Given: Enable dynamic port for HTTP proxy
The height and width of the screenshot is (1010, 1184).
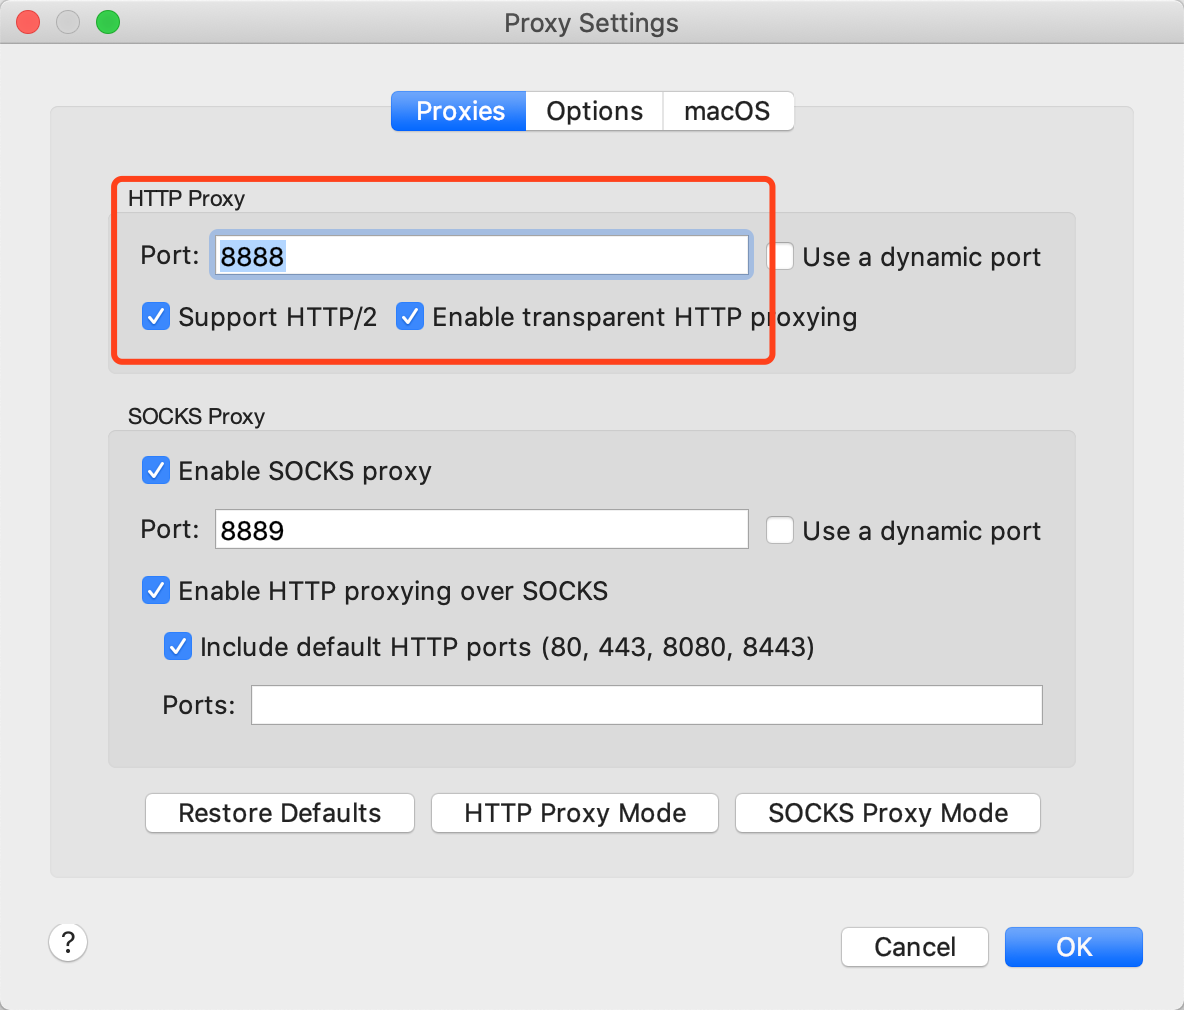Looking at the screenshot, I should pos(779,256).
